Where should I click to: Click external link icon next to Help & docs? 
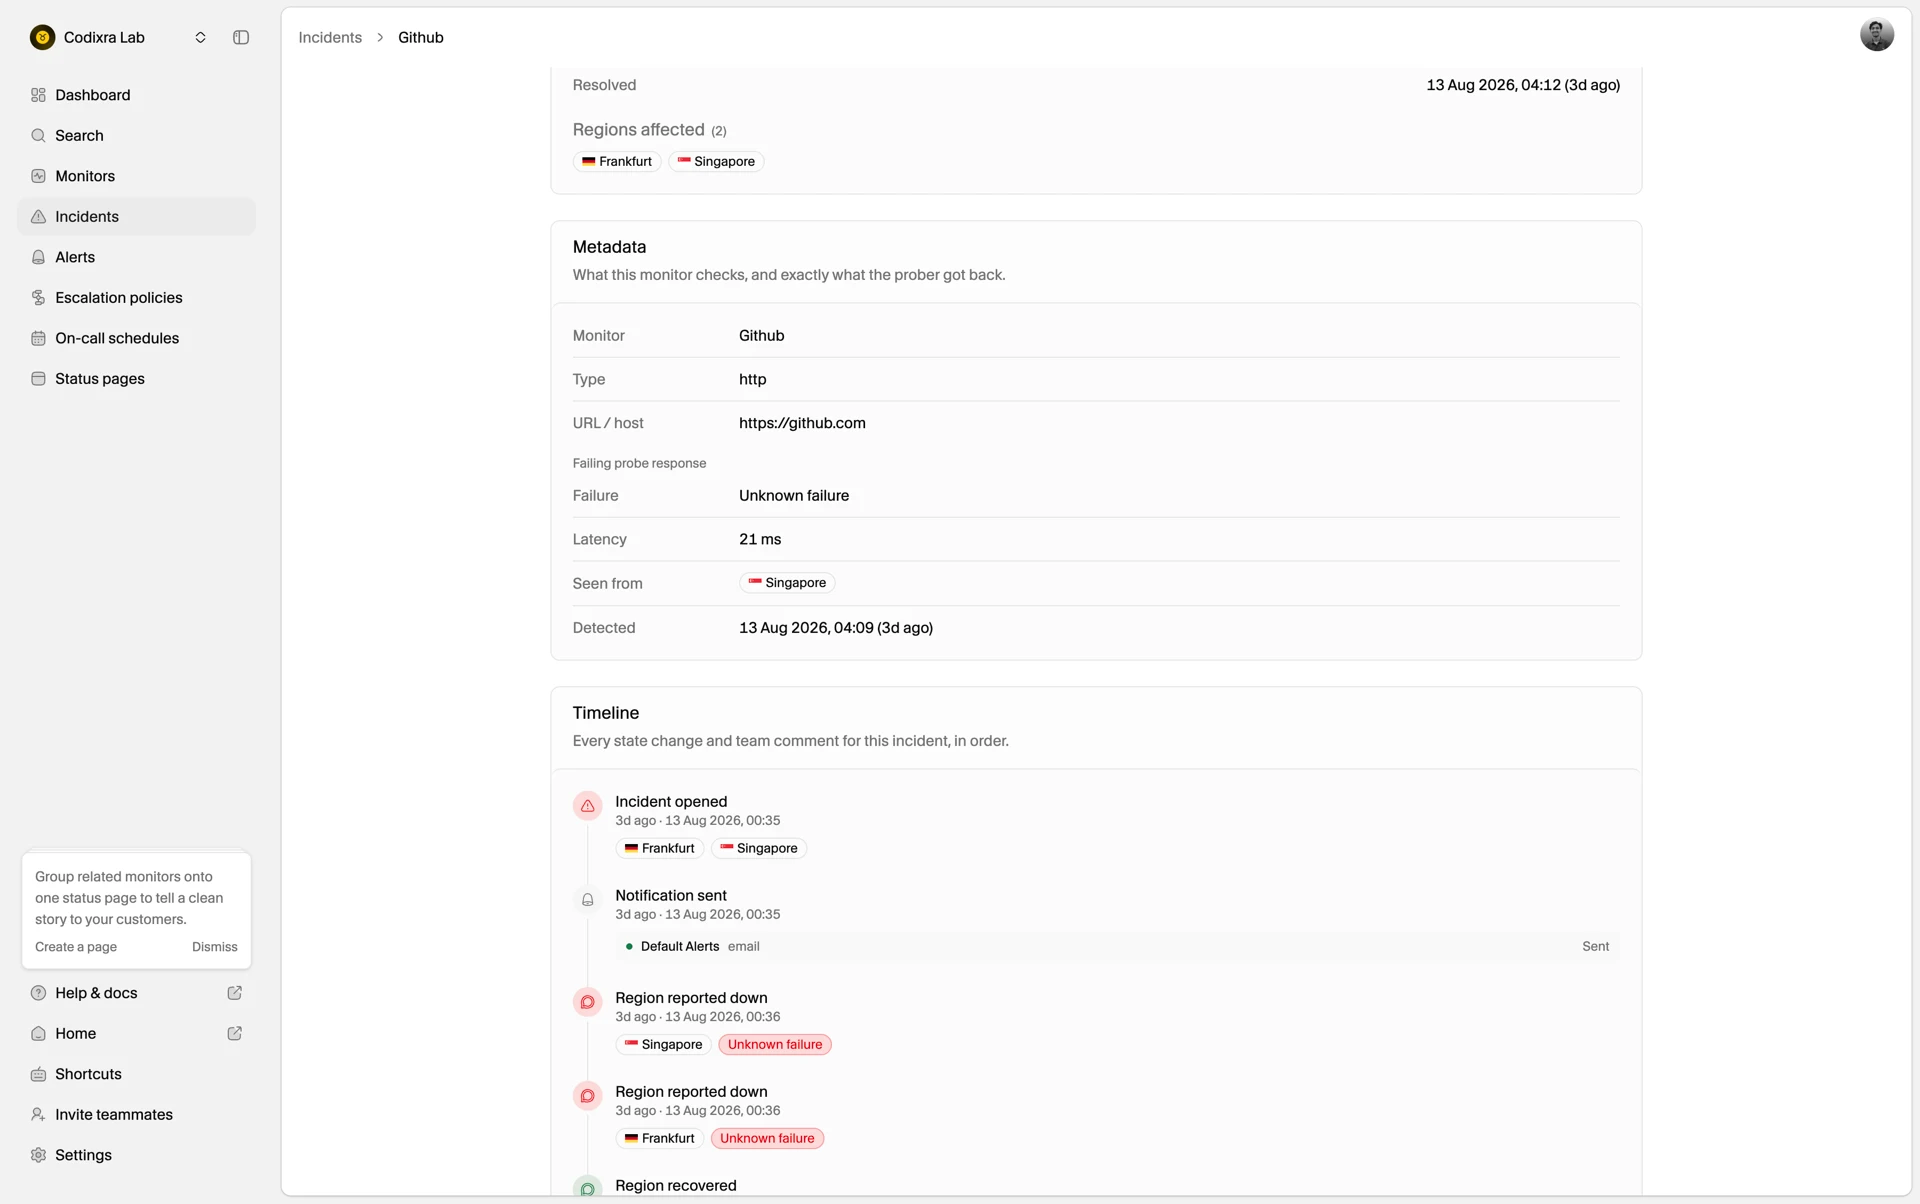click(x=235, y=993)
